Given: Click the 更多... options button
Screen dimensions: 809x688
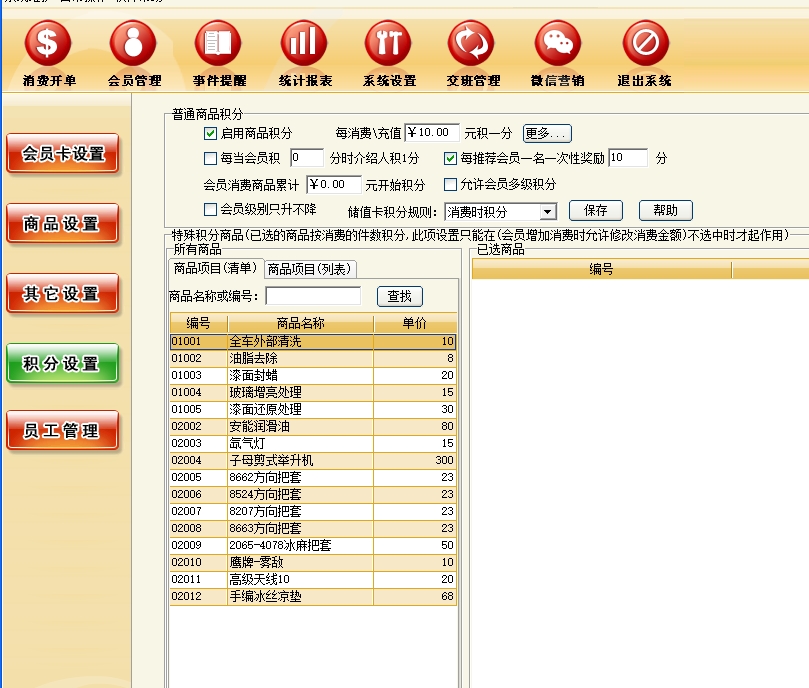Looking at the screenshot, I should (x=546, y=133).
